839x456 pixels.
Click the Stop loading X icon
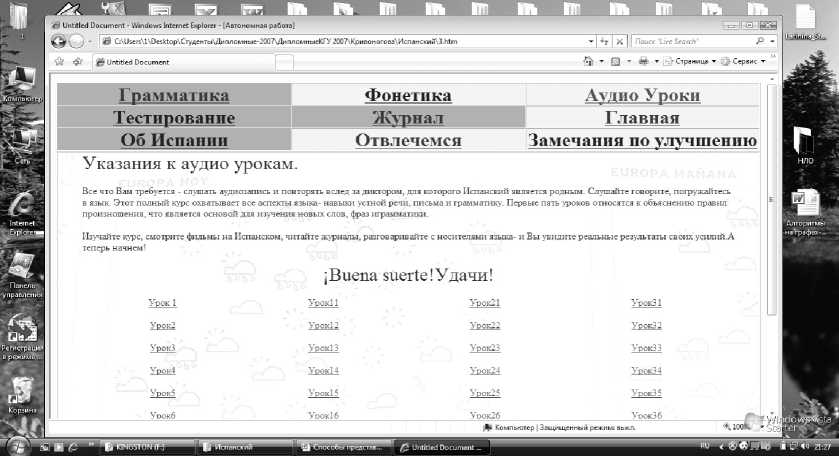[x=620, y=41]
